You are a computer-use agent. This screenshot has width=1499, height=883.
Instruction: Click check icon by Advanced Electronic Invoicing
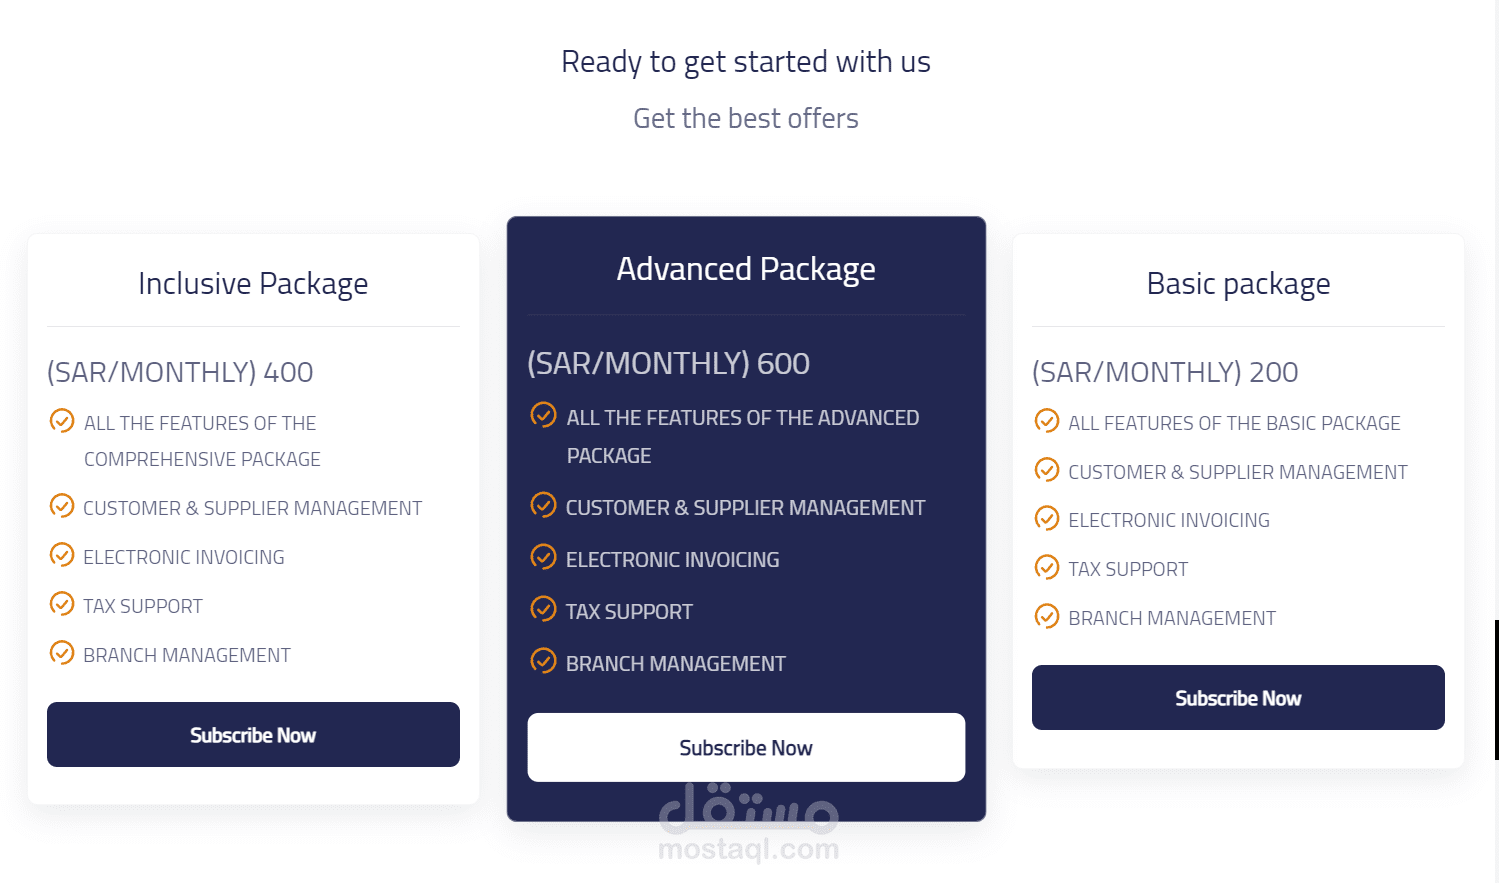pos(543,557)
